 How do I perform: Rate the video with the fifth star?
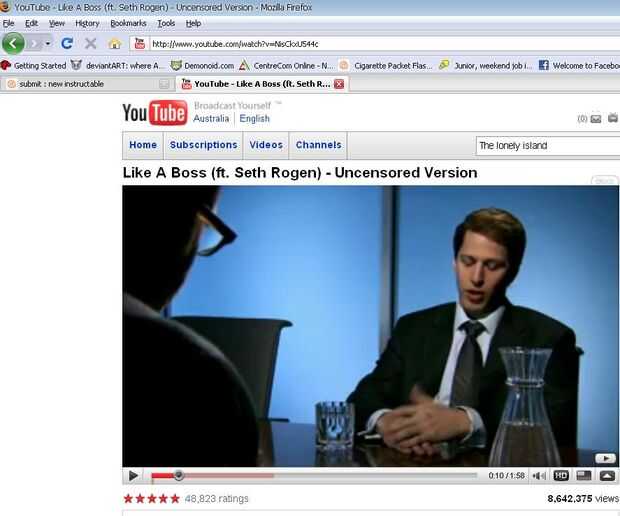175,499
